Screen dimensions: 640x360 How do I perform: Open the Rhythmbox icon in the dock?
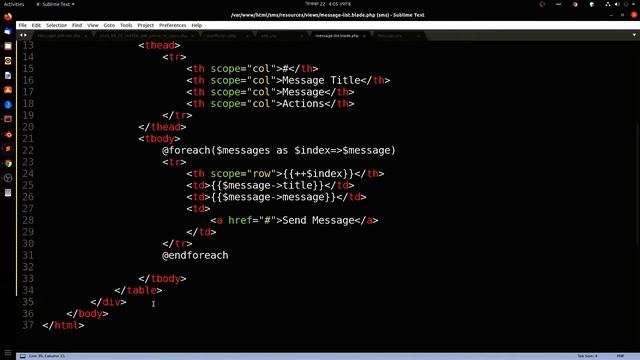point(8,61)
